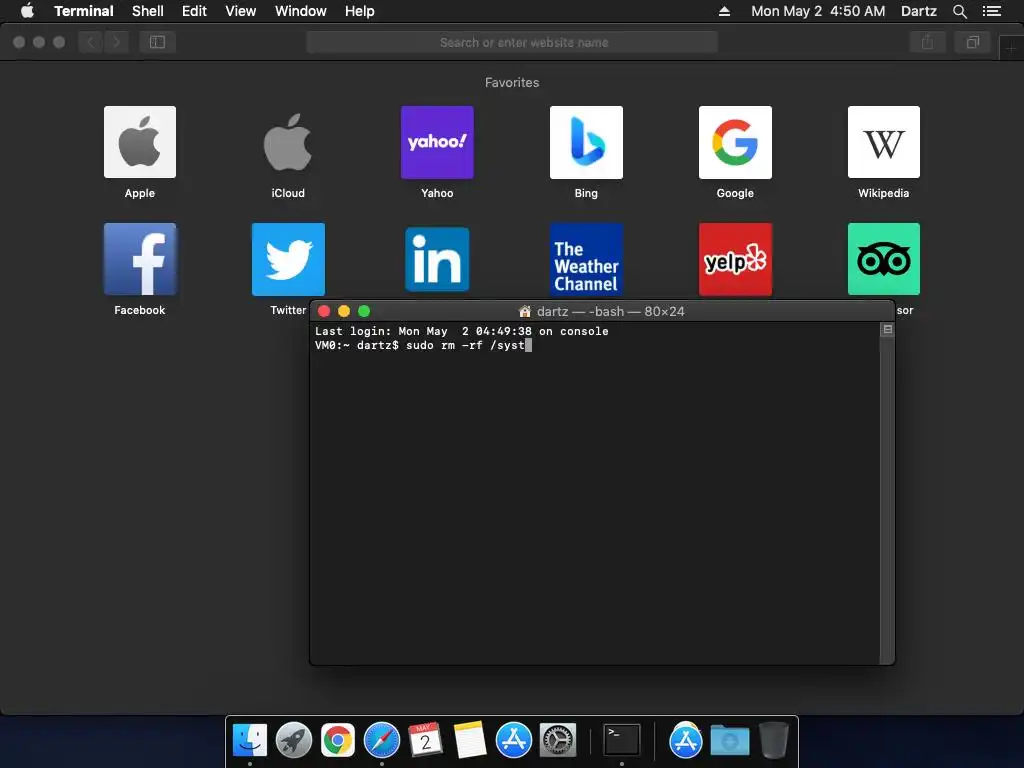Open the Dartz user menu
The image size is (1024, 768).
point(918,11)
